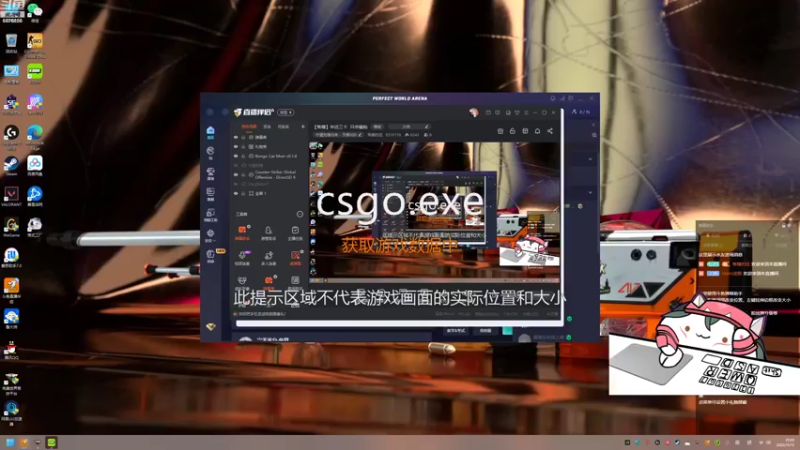Open the Microsoft Edge desktop shortcut
The height and width of the screenshot is (450, 800).
35,136
